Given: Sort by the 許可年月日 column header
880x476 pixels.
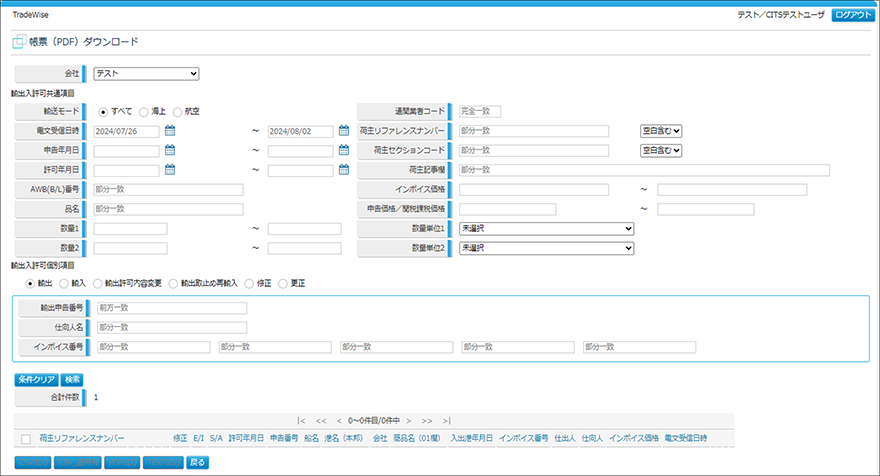Looking at the screenshot, I should point(246,439).
